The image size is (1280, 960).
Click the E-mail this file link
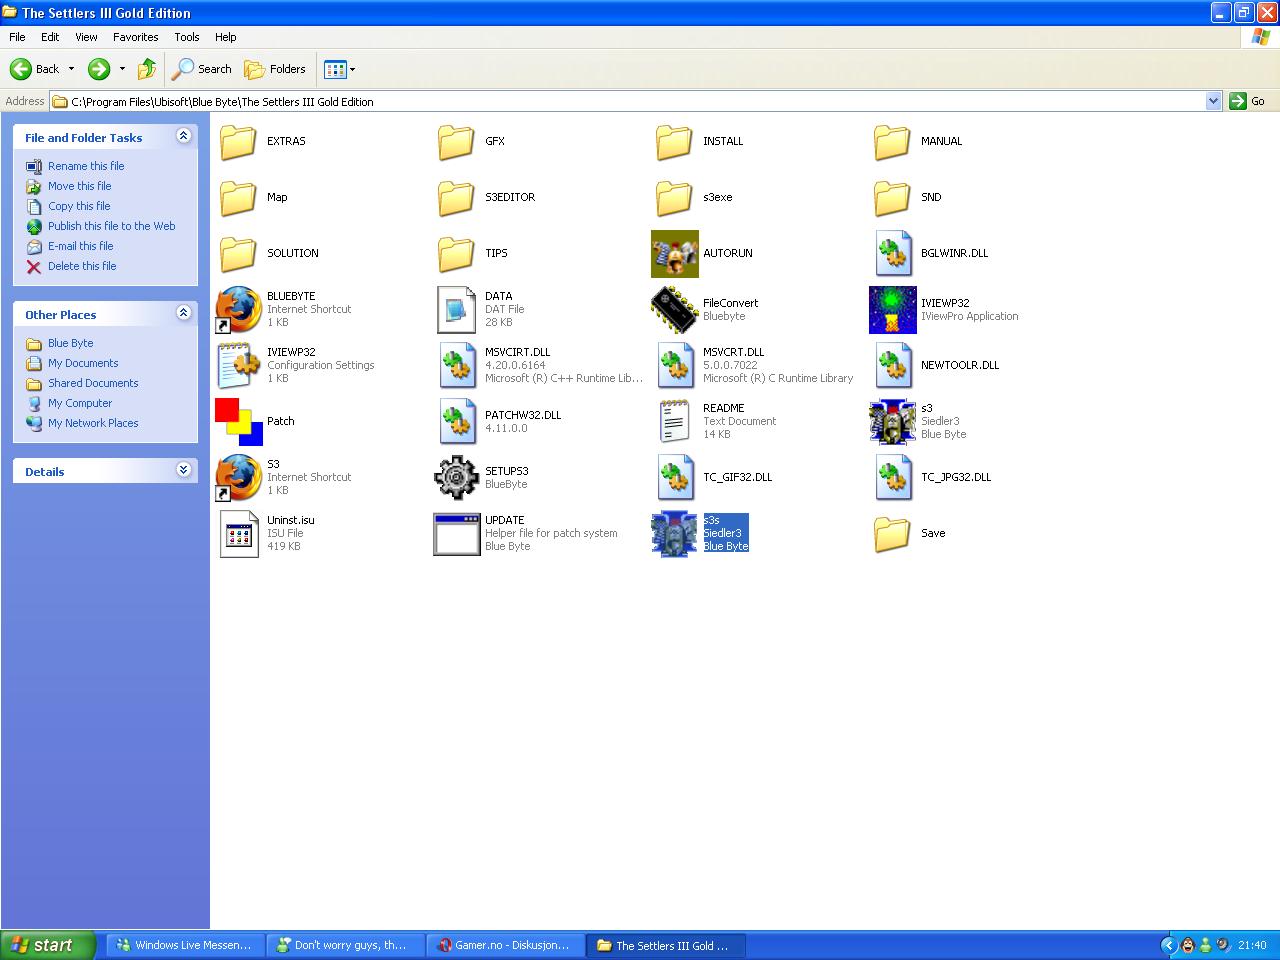(81, 246)
